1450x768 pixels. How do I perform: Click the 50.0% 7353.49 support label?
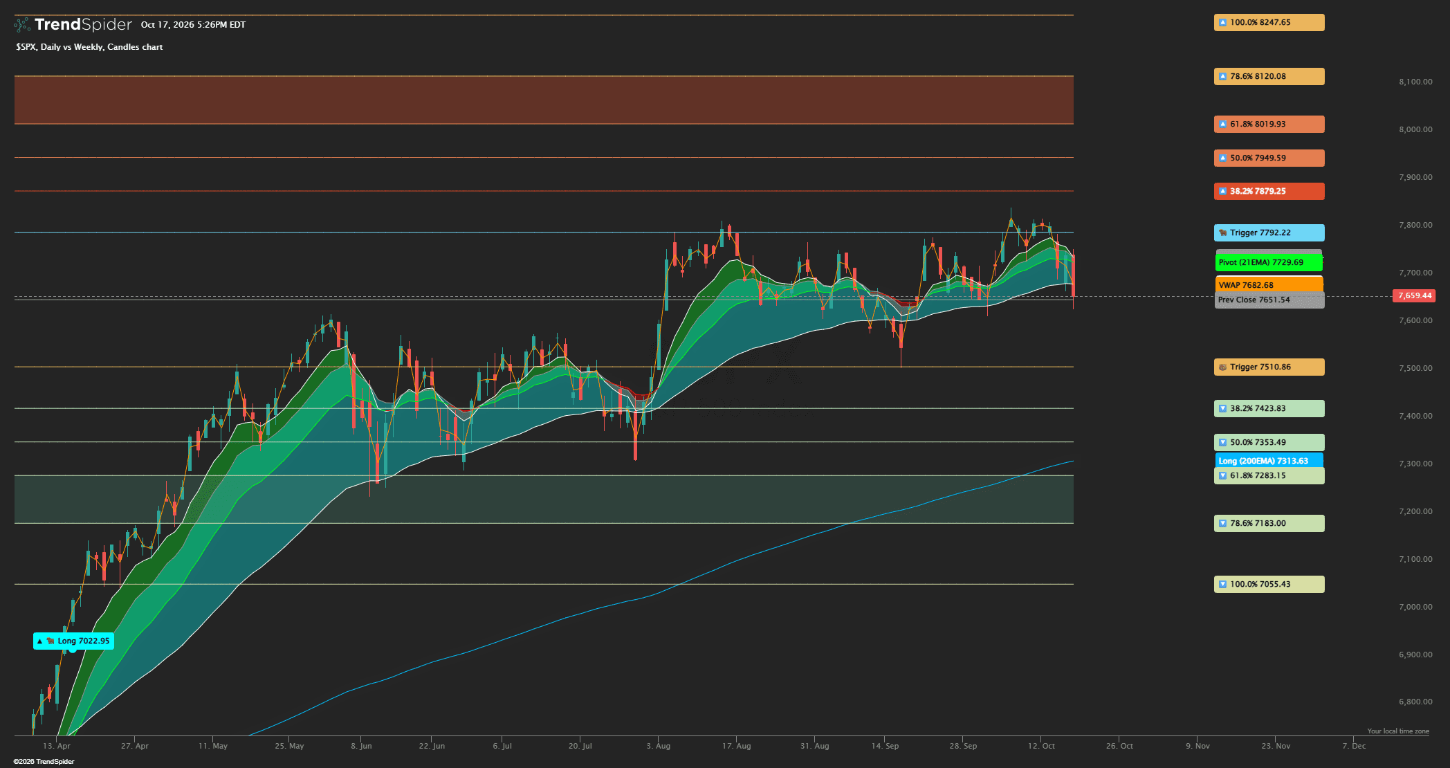(1269, 442)
